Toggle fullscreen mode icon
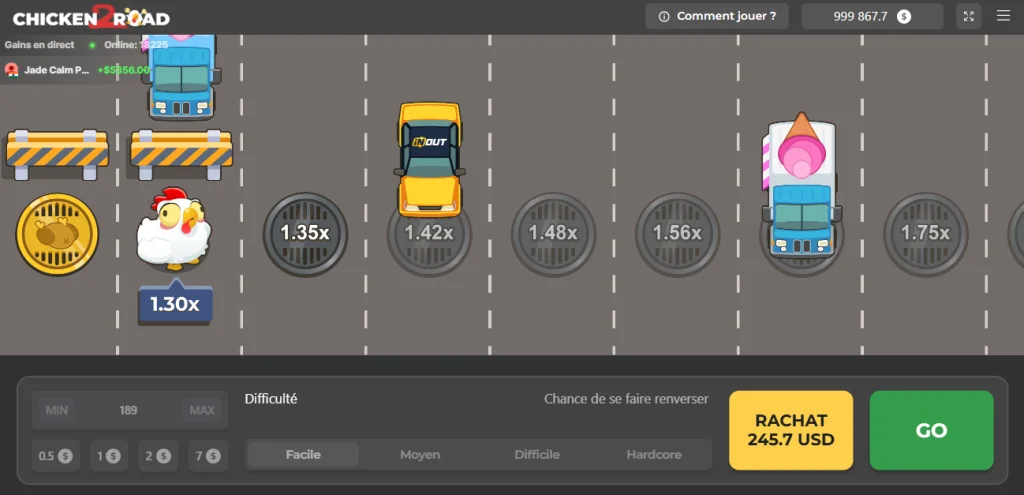The width and height of the screenshot is (1024, 495). click(x=968, y=16)
